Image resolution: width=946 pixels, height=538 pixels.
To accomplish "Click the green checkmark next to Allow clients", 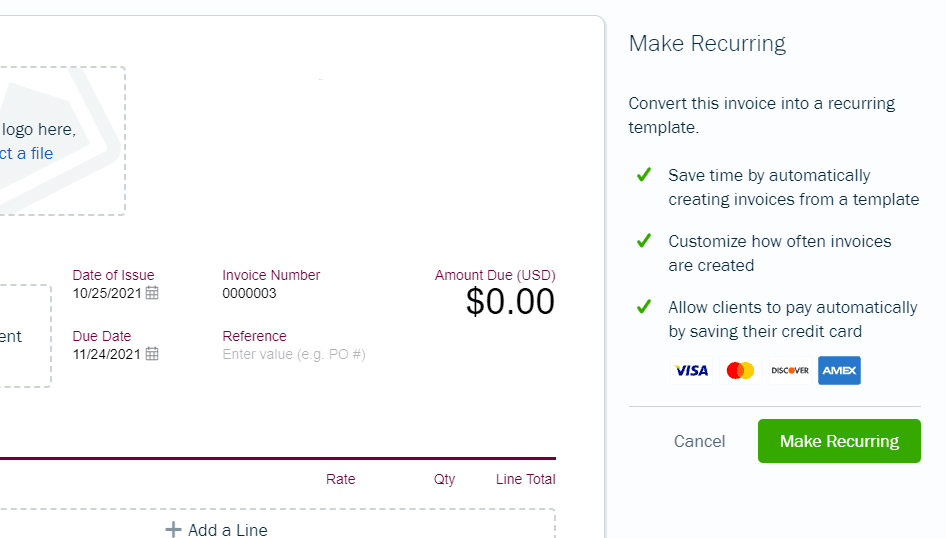I will pyautogui.click(x=644, y=307).
